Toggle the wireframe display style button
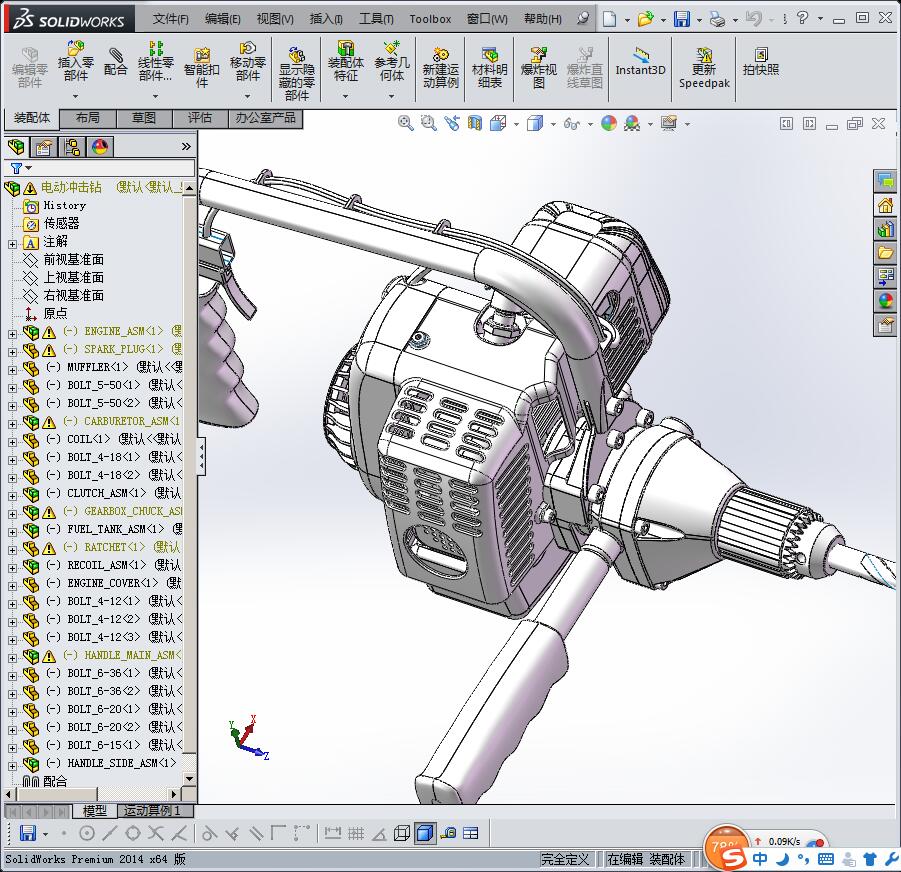Screen dimensions: 901x872 (401, 833)
